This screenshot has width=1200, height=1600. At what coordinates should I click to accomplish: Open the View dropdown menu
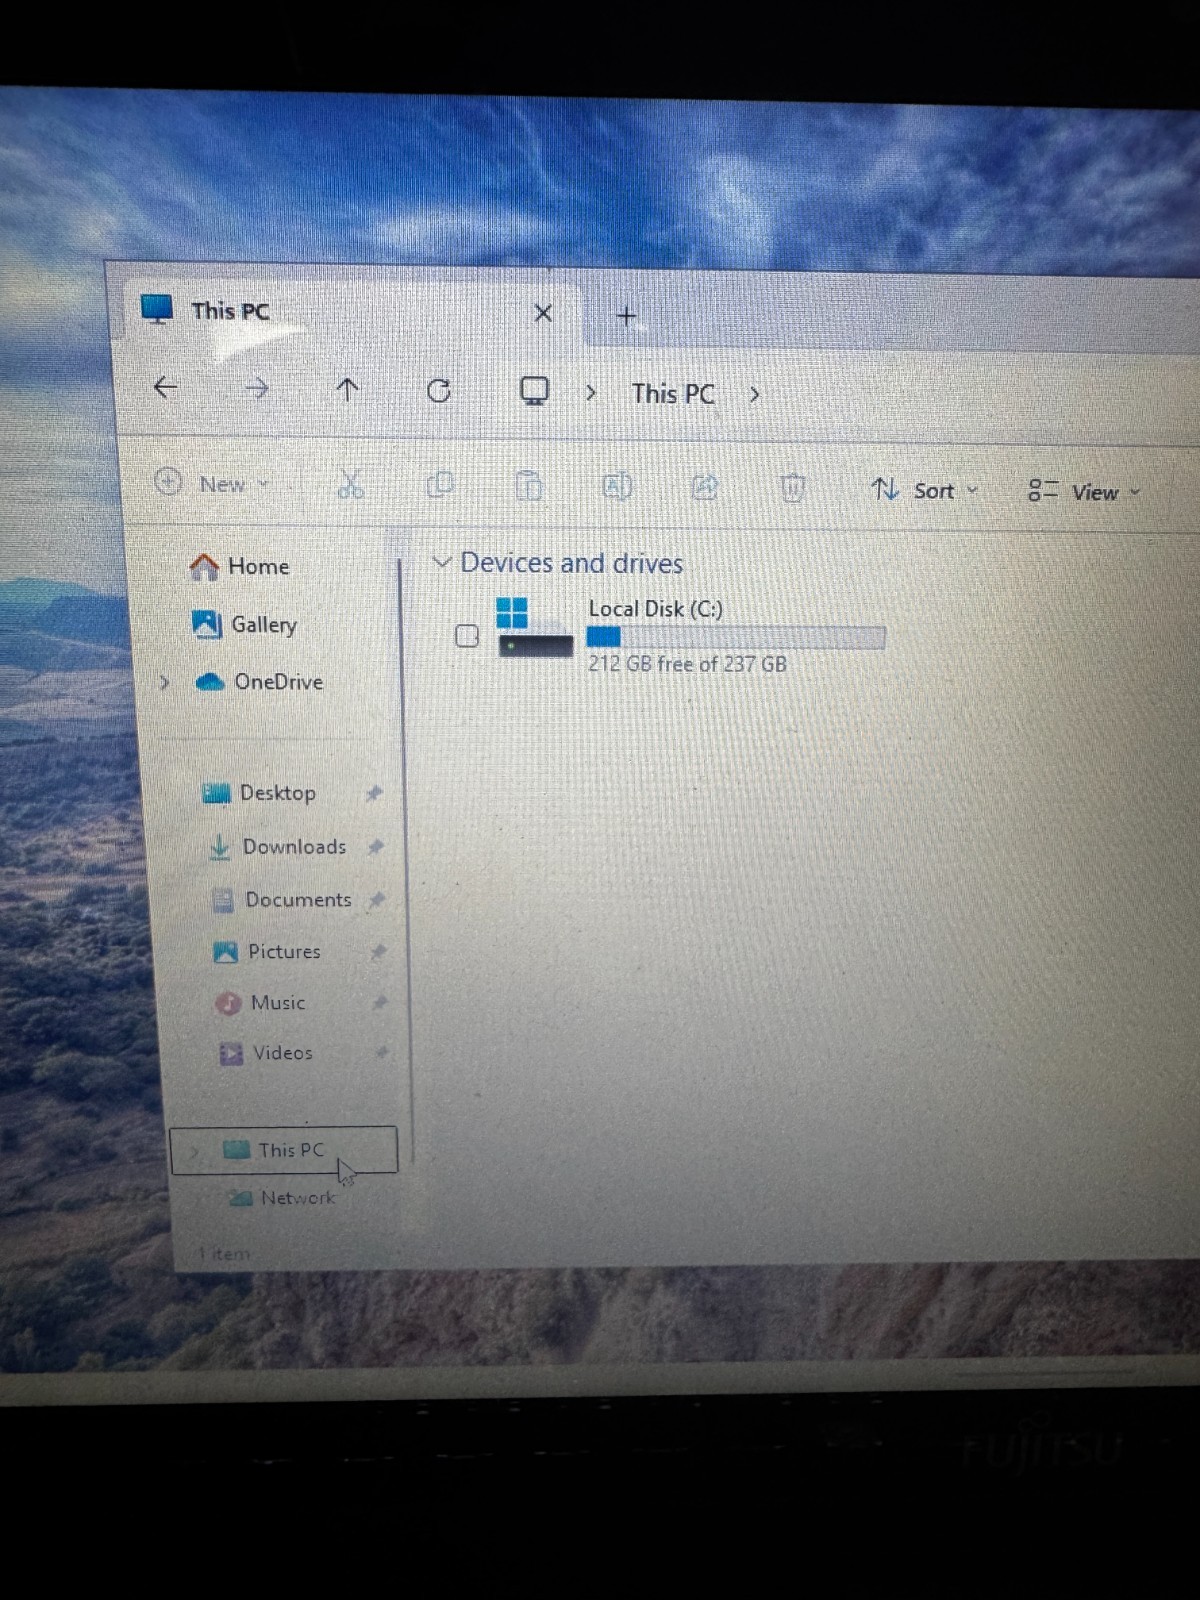pyautogui.click(x=1085, y=492)
